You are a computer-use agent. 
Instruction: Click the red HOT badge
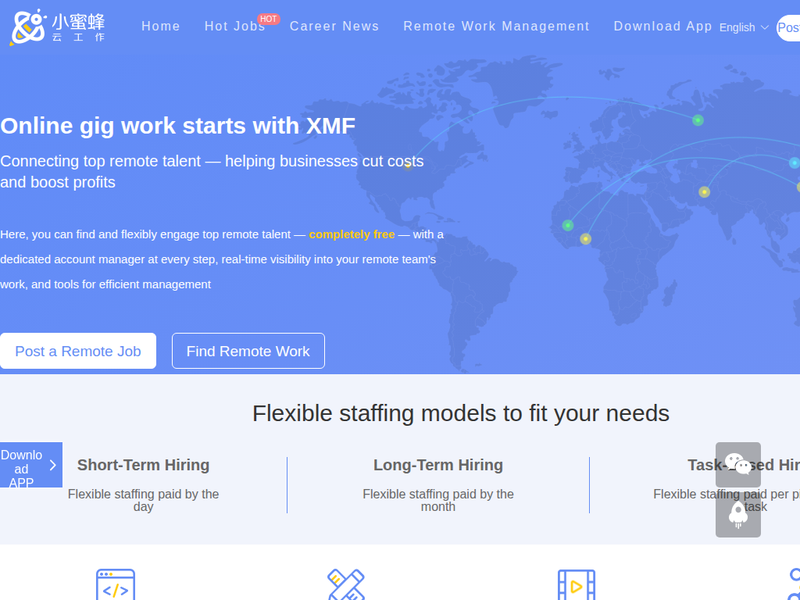click(268, 19)
